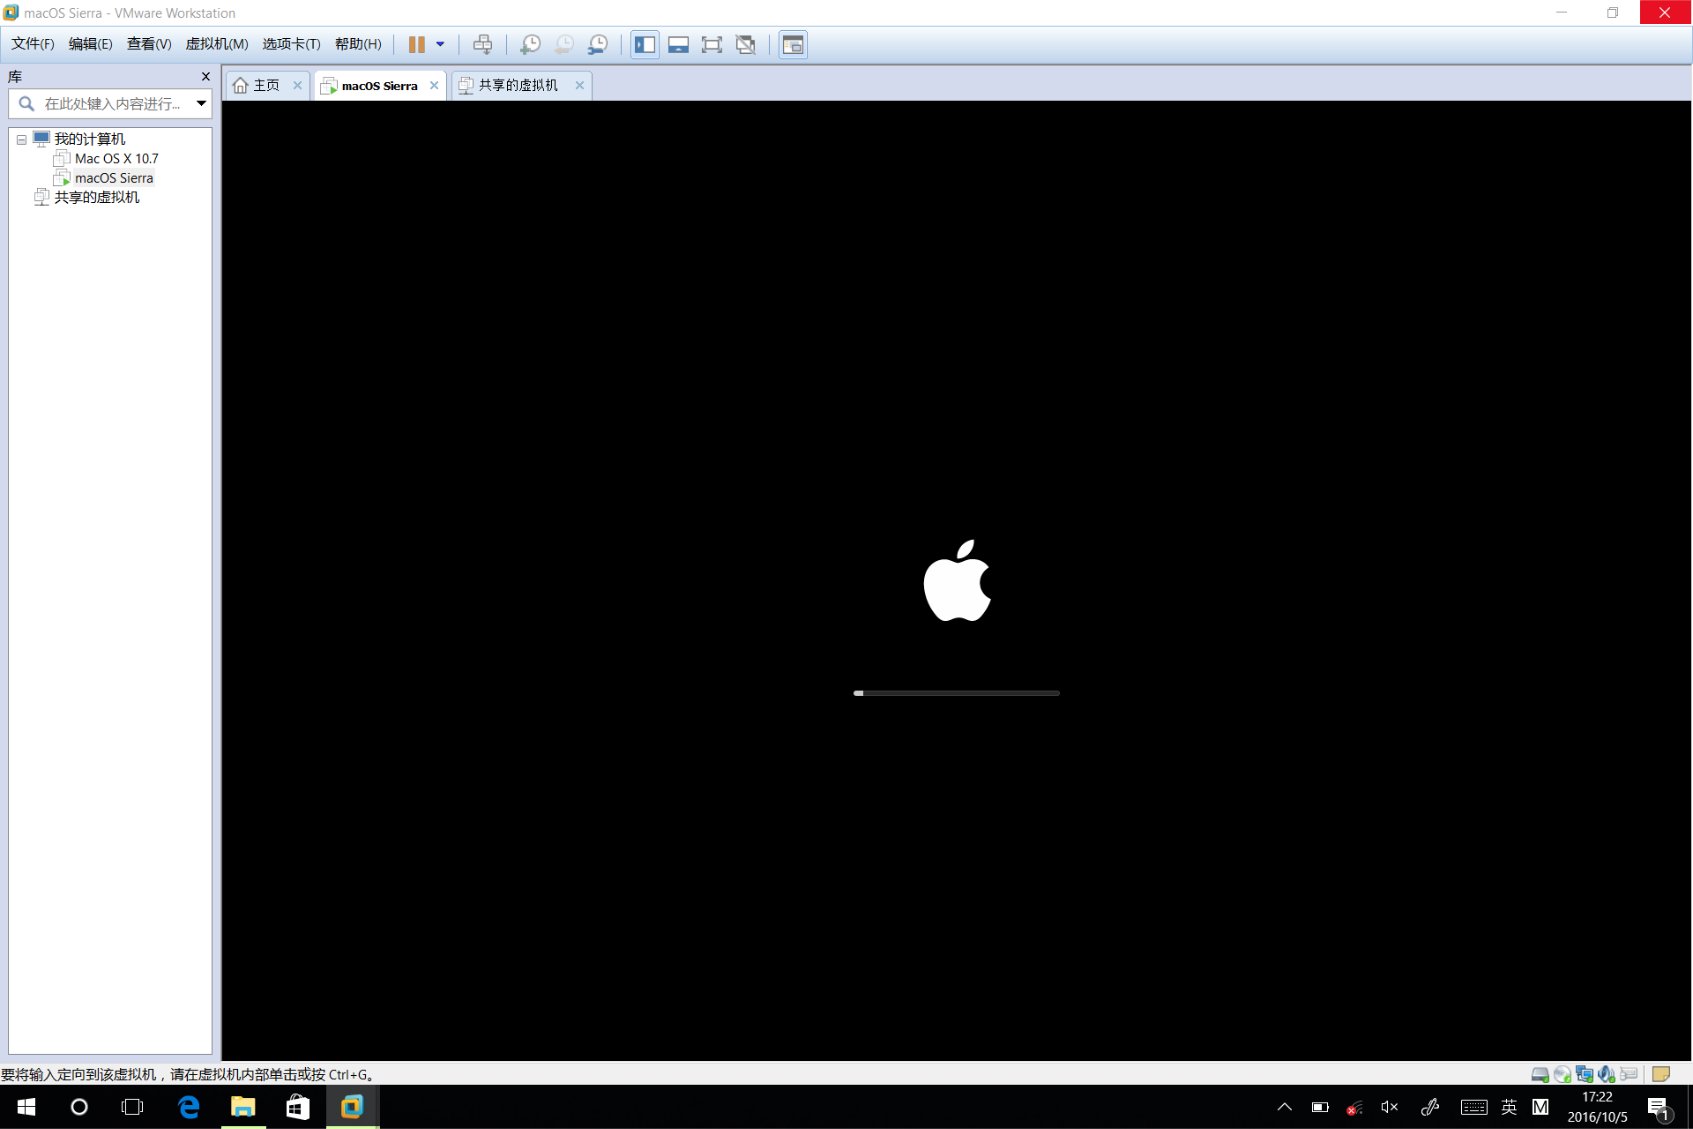Screen dimensions: 1693x1129
Task: Click the printer device status icon
Action: coord(1629,1074)
